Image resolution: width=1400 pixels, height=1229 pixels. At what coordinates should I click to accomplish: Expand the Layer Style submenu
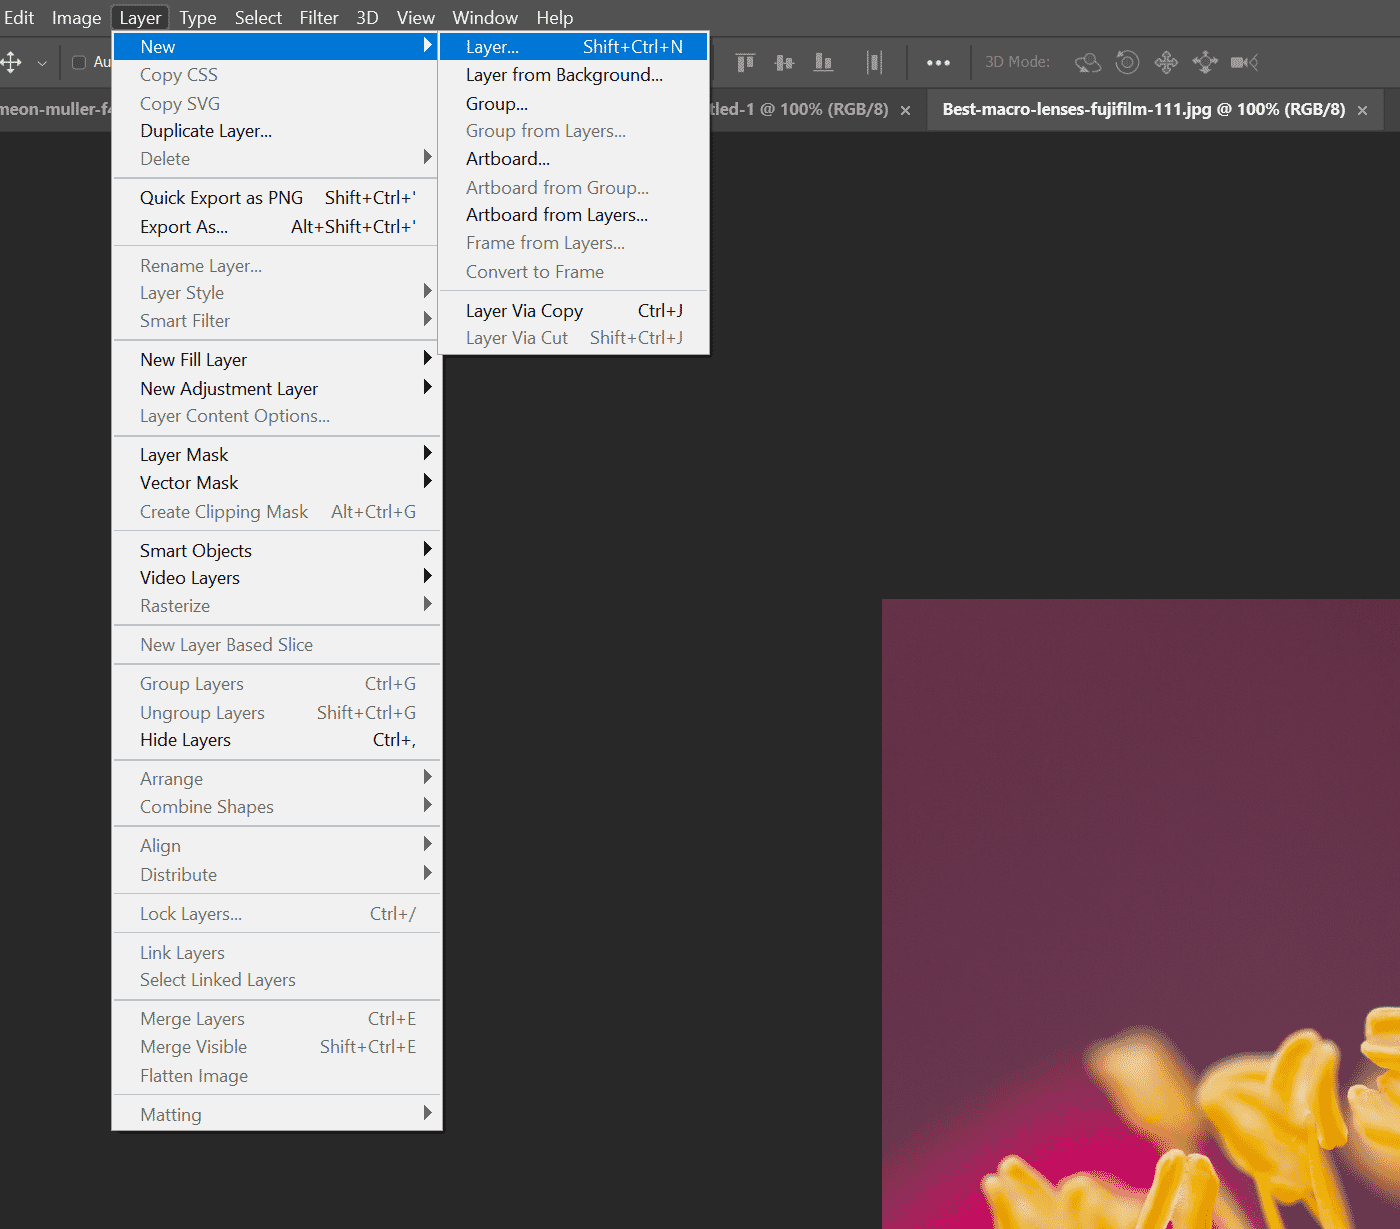182,292
